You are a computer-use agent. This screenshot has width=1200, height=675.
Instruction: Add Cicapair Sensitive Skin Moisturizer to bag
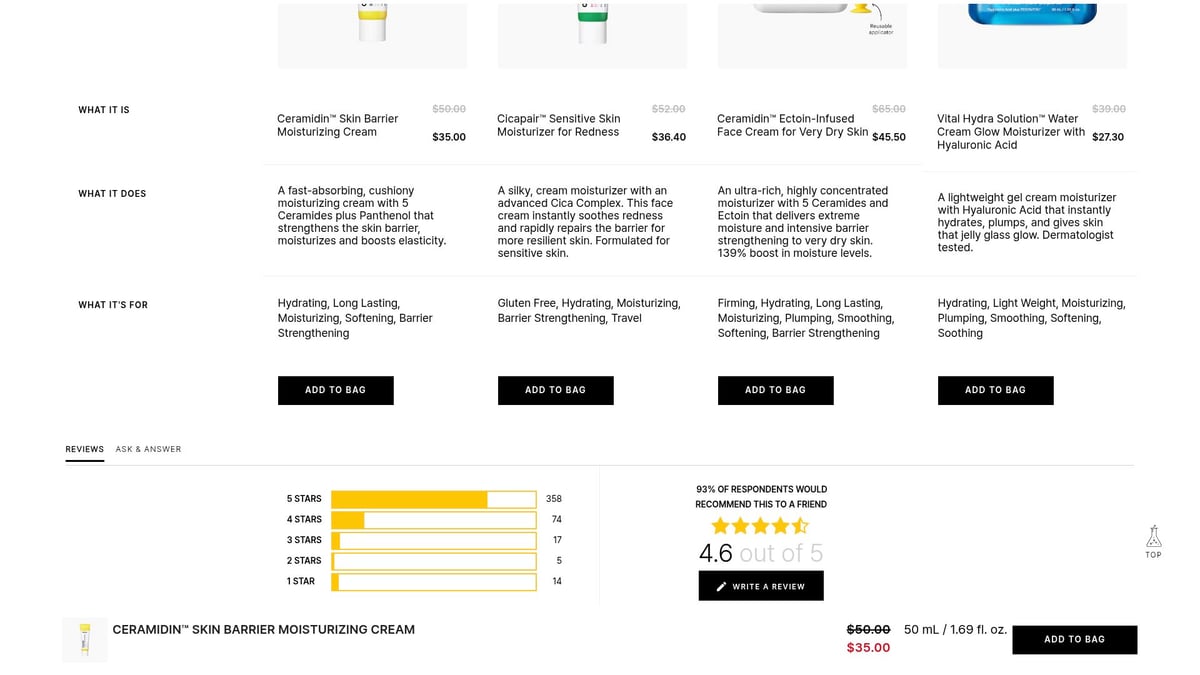555,390
